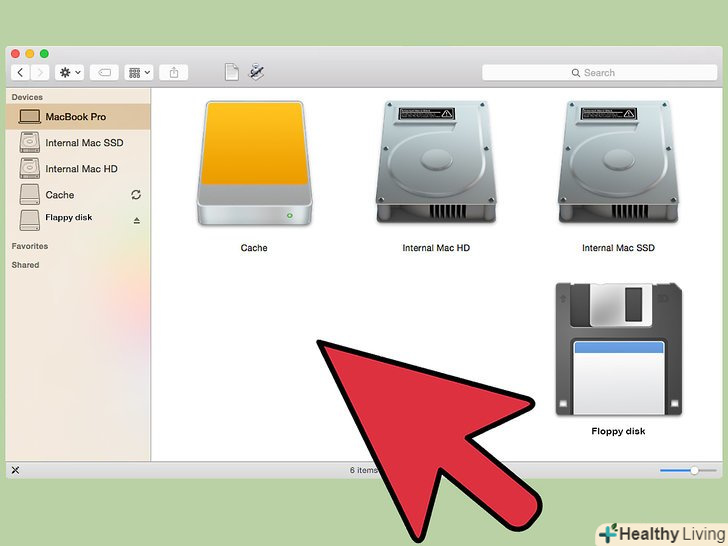728x546 pixels.
Task: Select the Internal Mac HD drive icon
Action: pyautogui.click(x=436, y=161)
